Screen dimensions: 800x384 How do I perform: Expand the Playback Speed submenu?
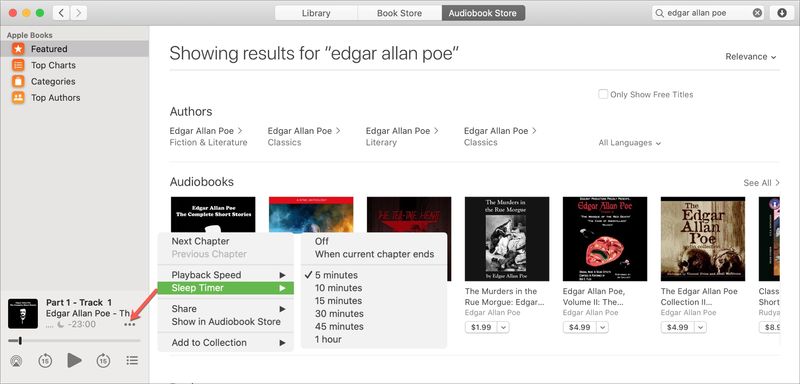coord(226,275)
